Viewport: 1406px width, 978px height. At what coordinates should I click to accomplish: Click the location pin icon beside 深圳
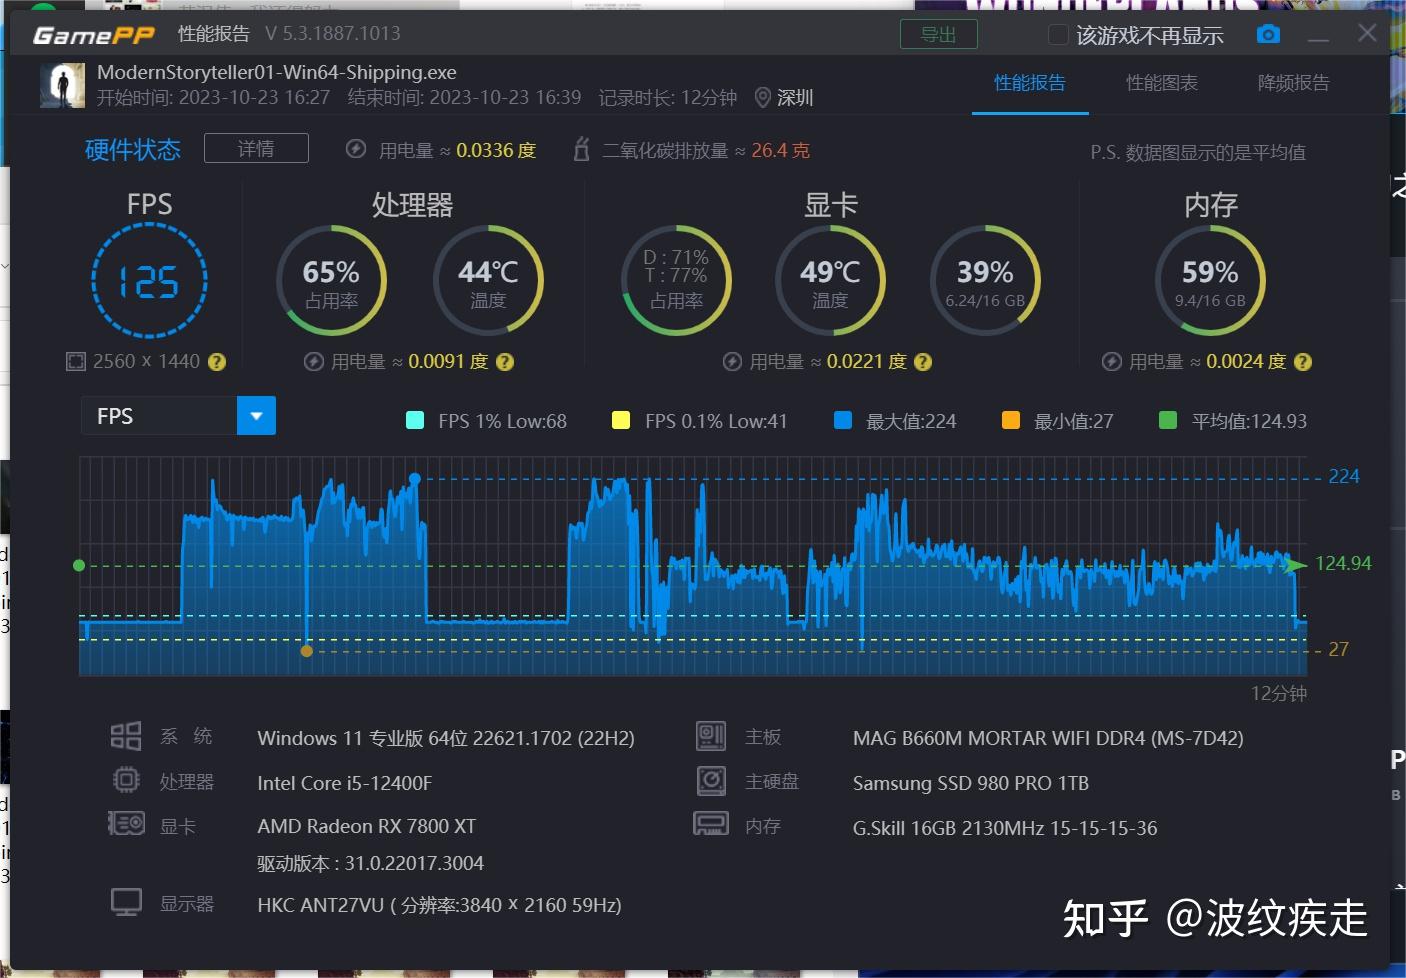762,97
